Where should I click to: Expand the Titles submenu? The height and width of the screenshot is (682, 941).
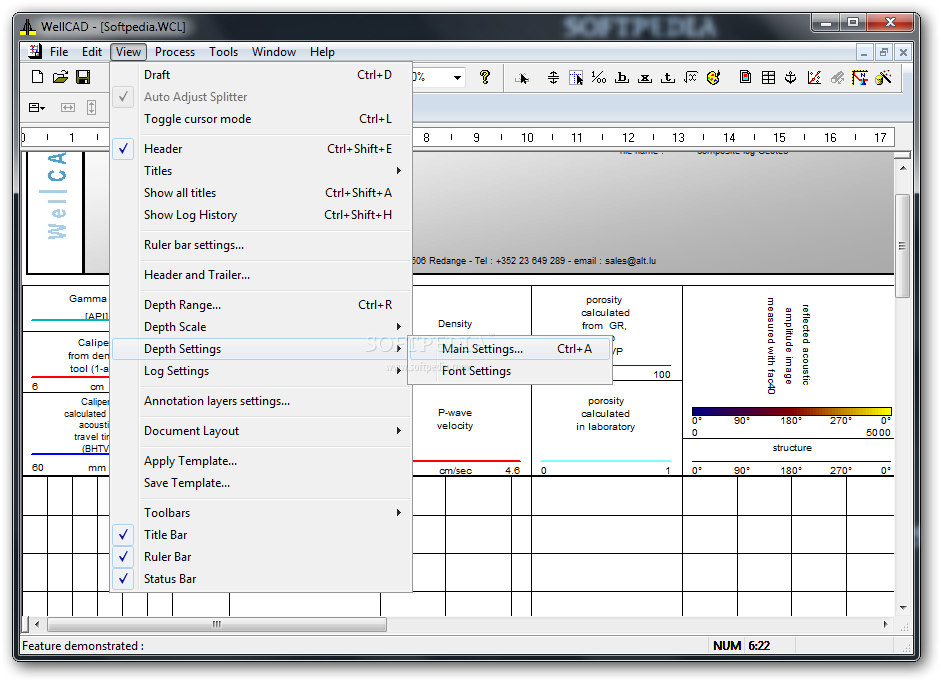262,171
